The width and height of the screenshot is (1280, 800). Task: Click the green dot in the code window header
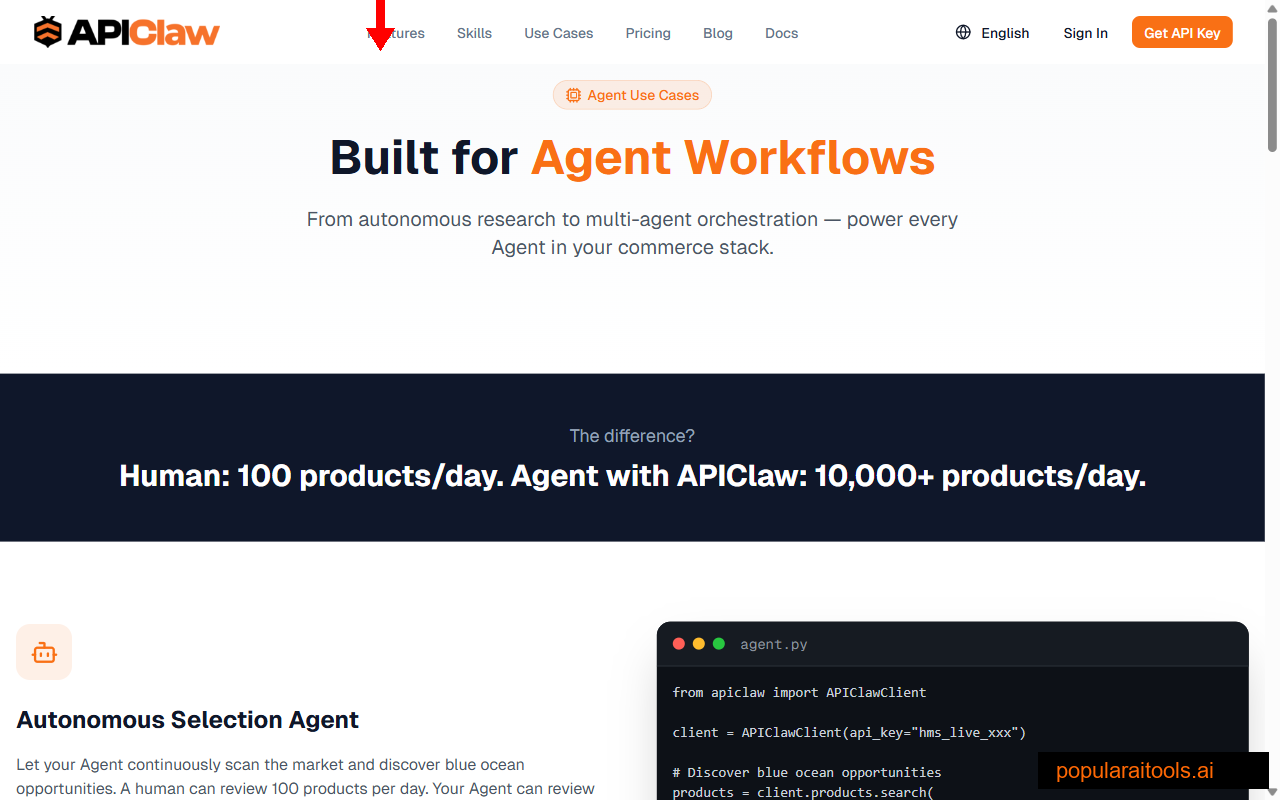[719, 644]
